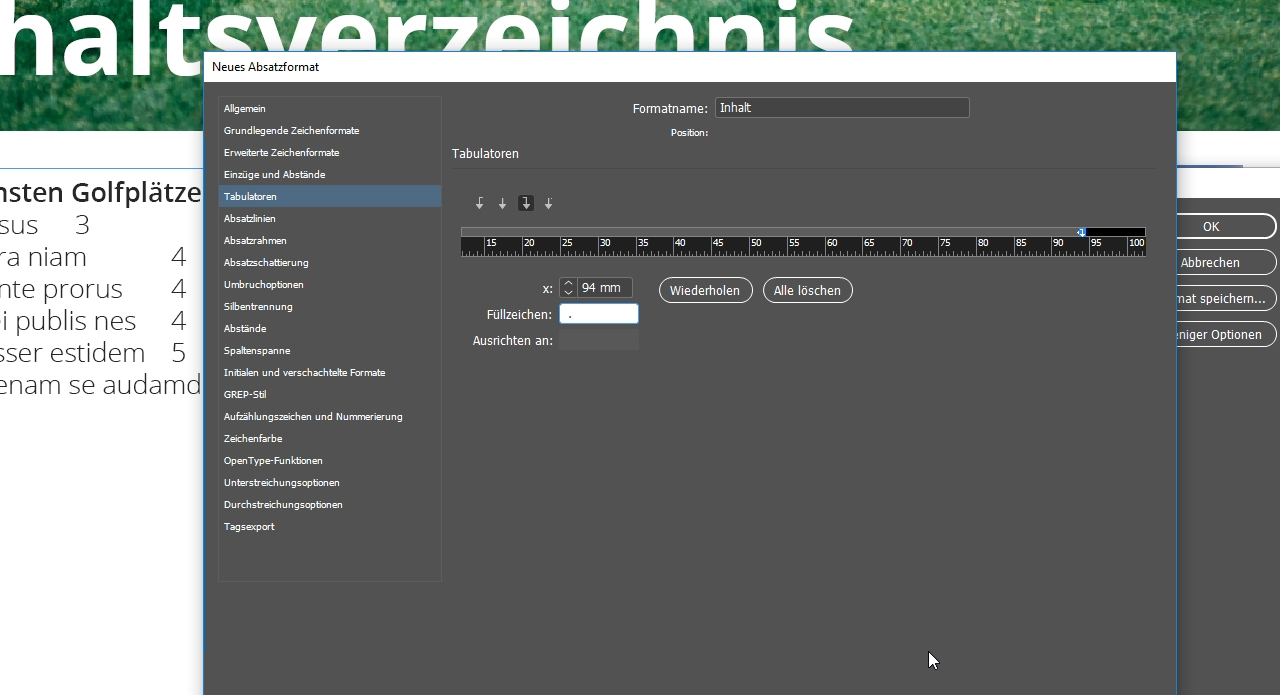This screenshot has height=695, width=1280.
Task: Click the Formatname field containing Inhalt
Action: coord(842,107)
